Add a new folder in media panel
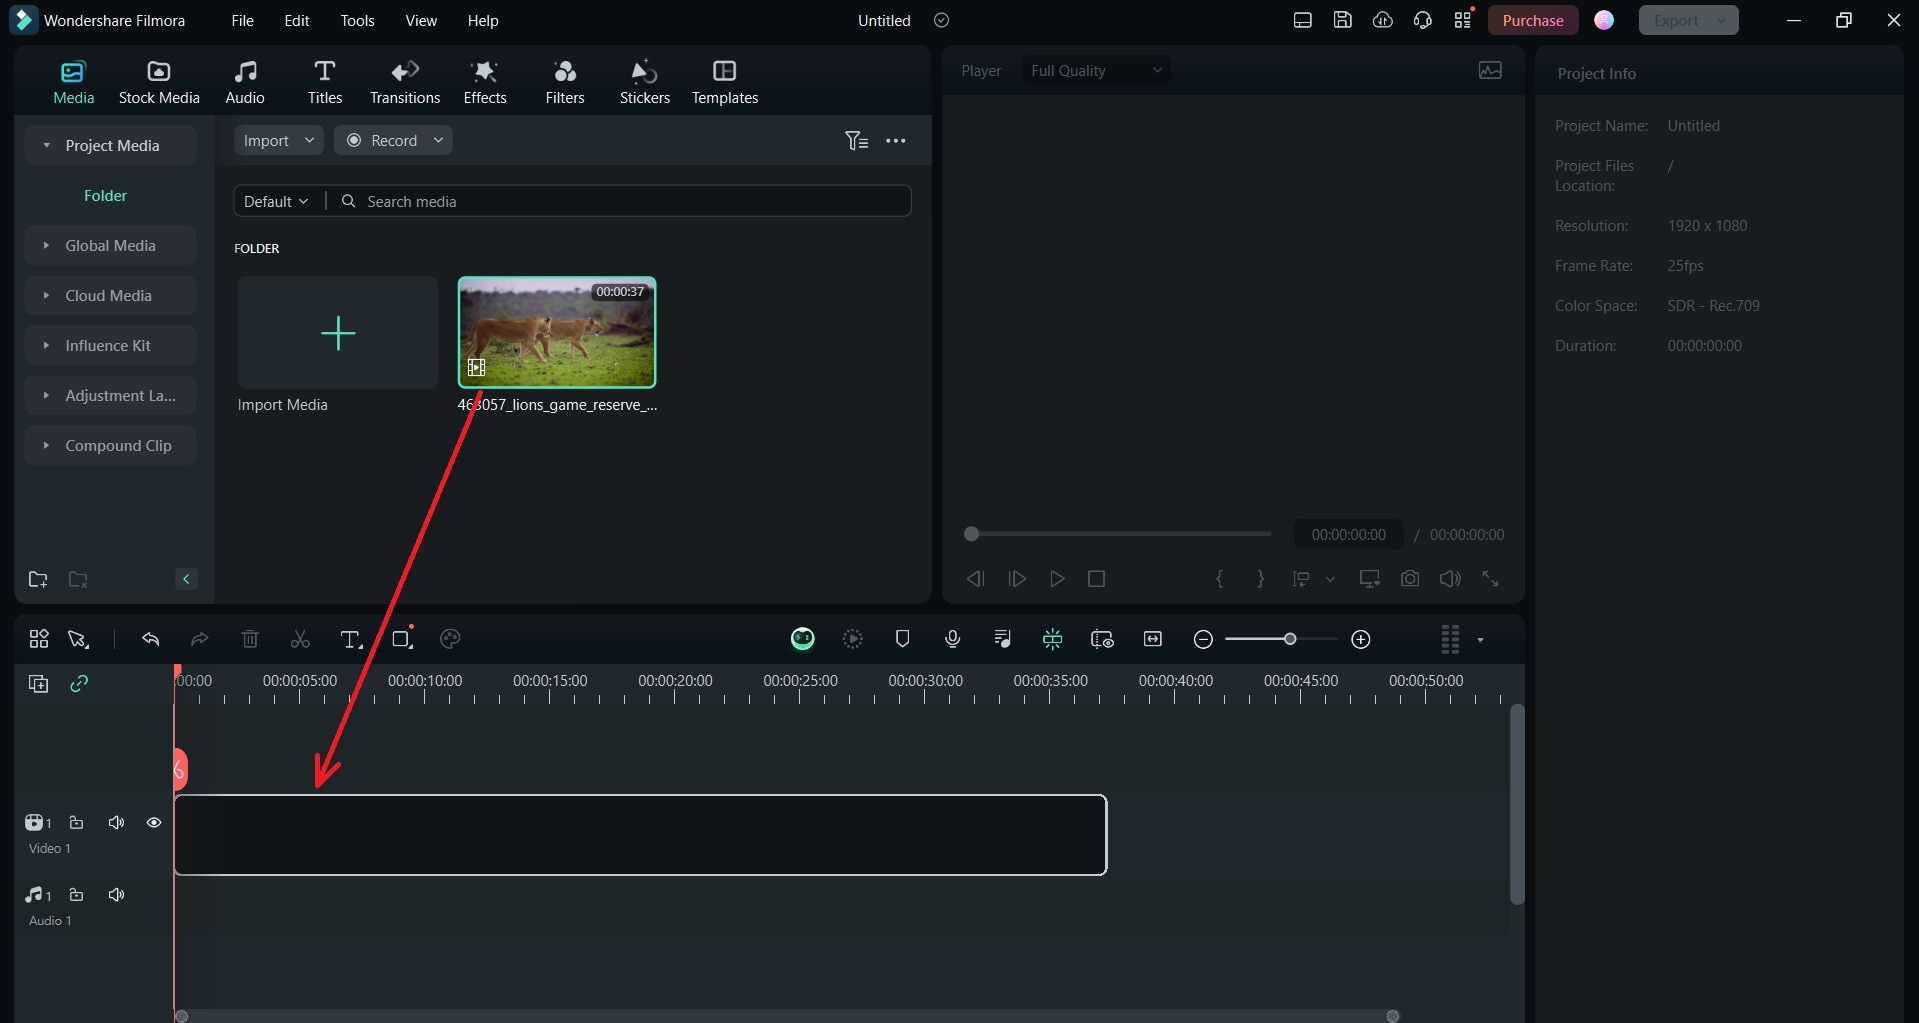Viewport: 1919px width, 1023px height. [x=38, y=579]
